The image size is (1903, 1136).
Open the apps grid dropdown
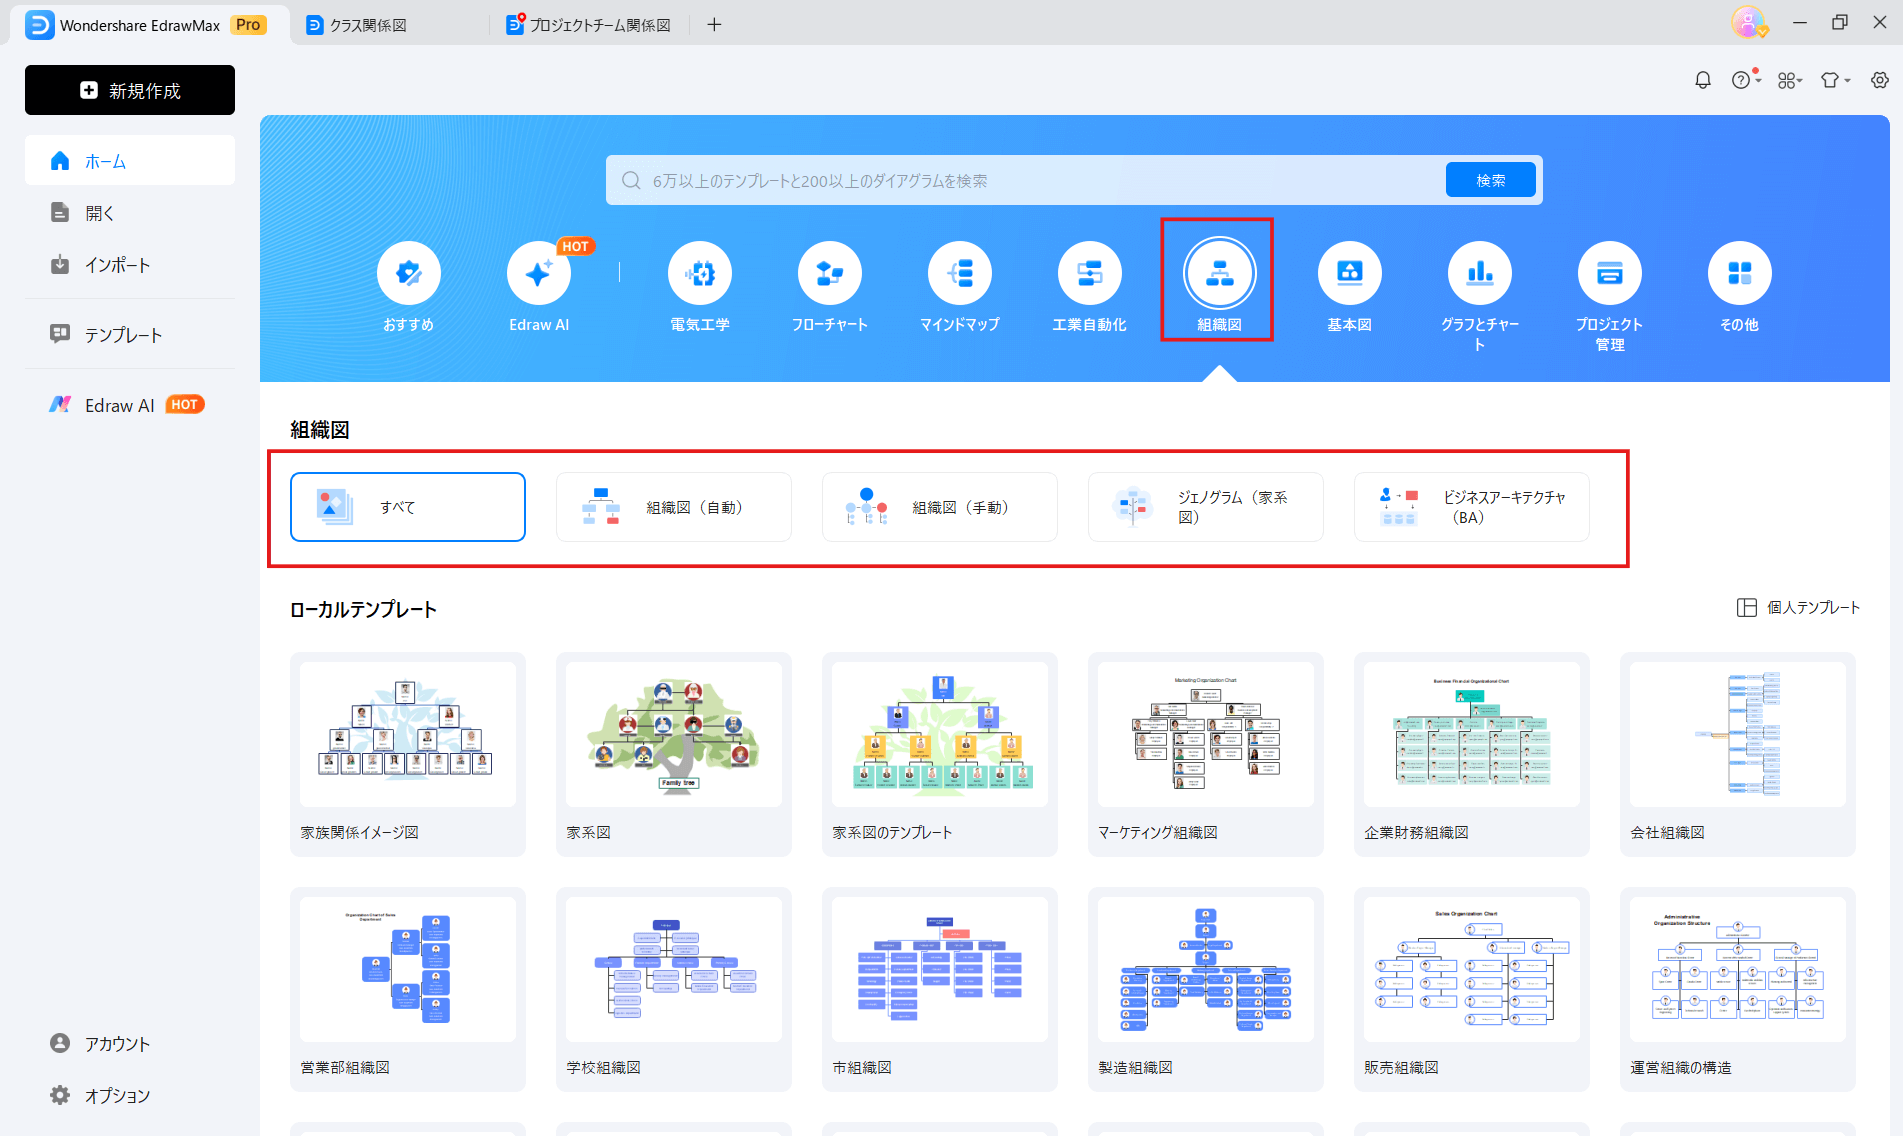[x=1790, y=81]
